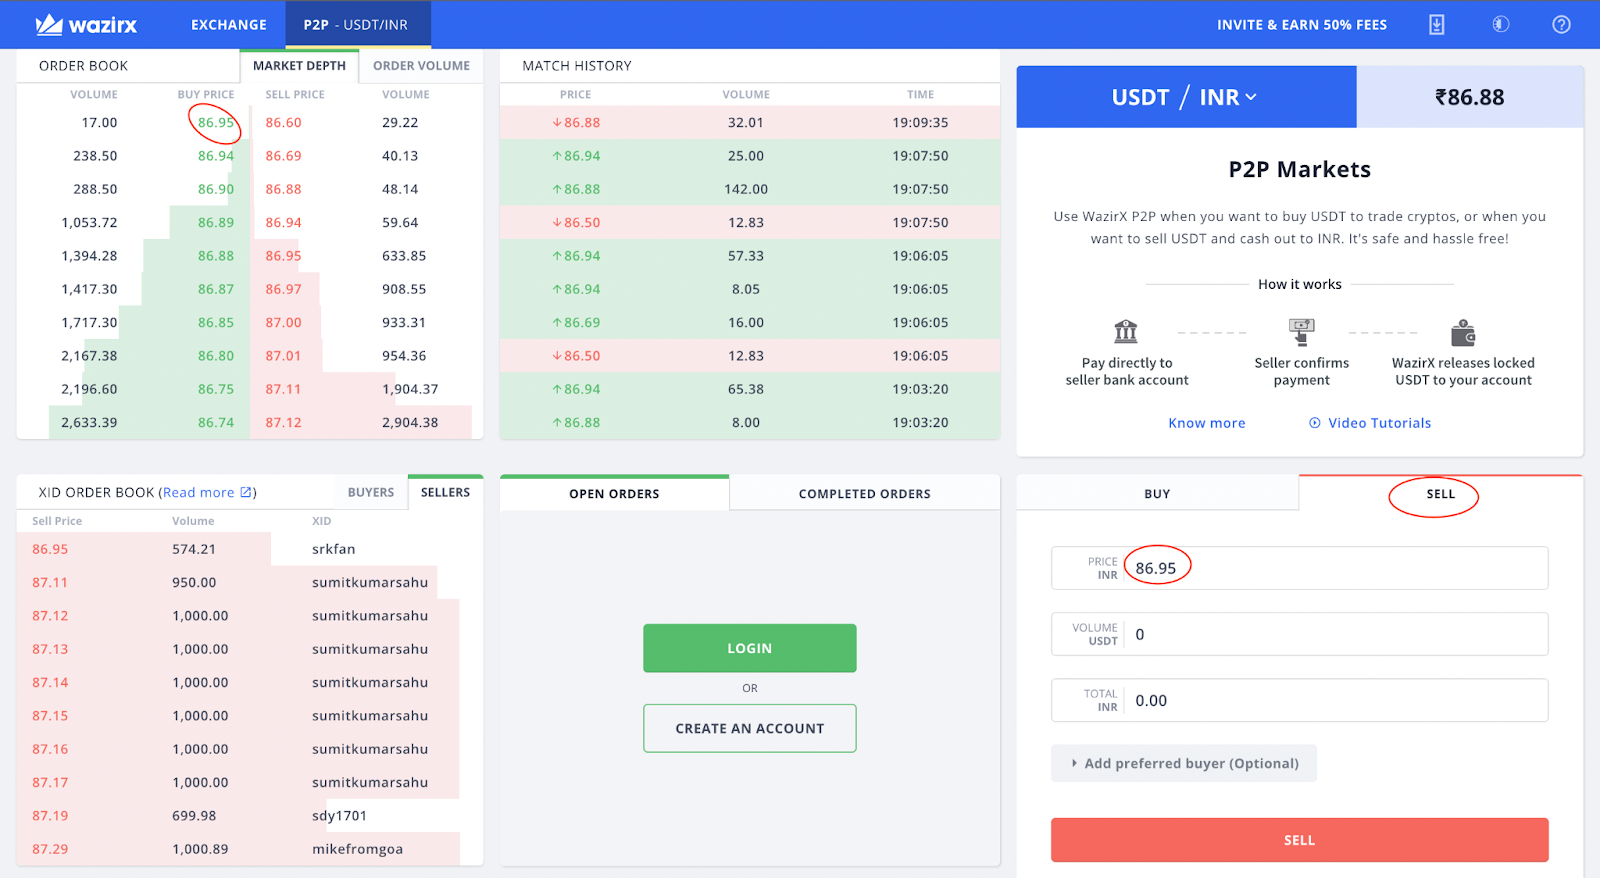Screen dimensions: 1600x878
Task: Switch to ORDER VOLUME tab
Action: (421, 66)
